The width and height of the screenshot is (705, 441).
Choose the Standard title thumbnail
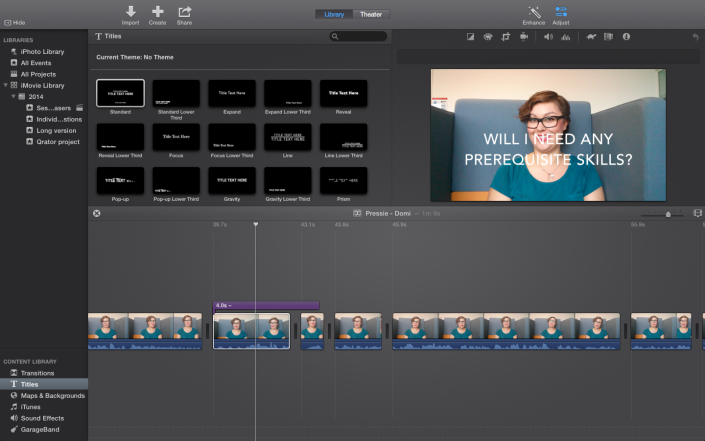pos(120,93)
